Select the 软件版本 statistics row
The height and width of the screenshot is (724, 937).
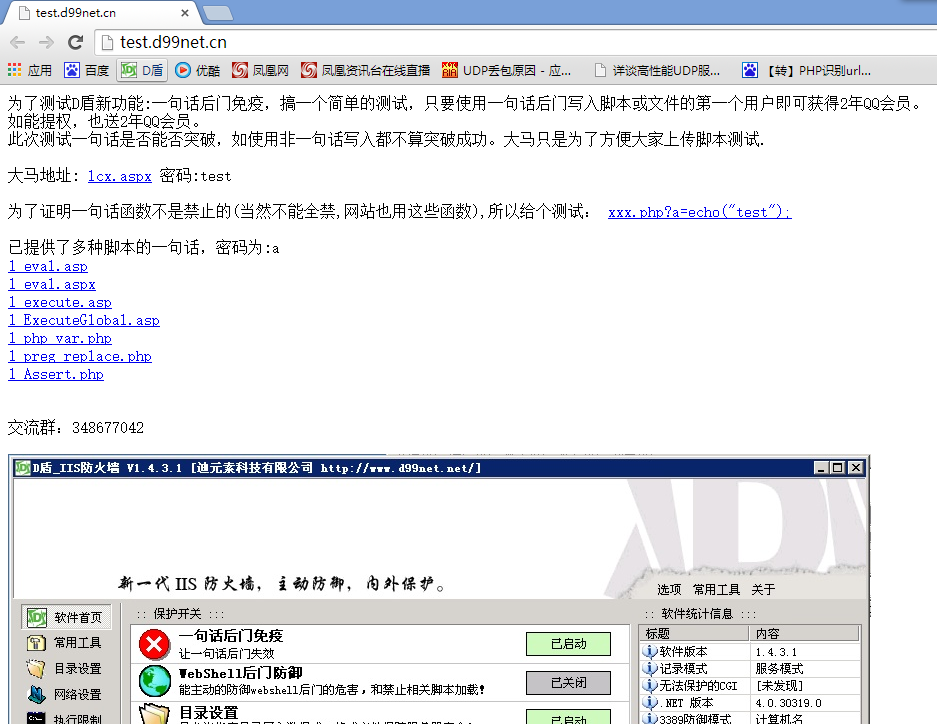[750, 652]
